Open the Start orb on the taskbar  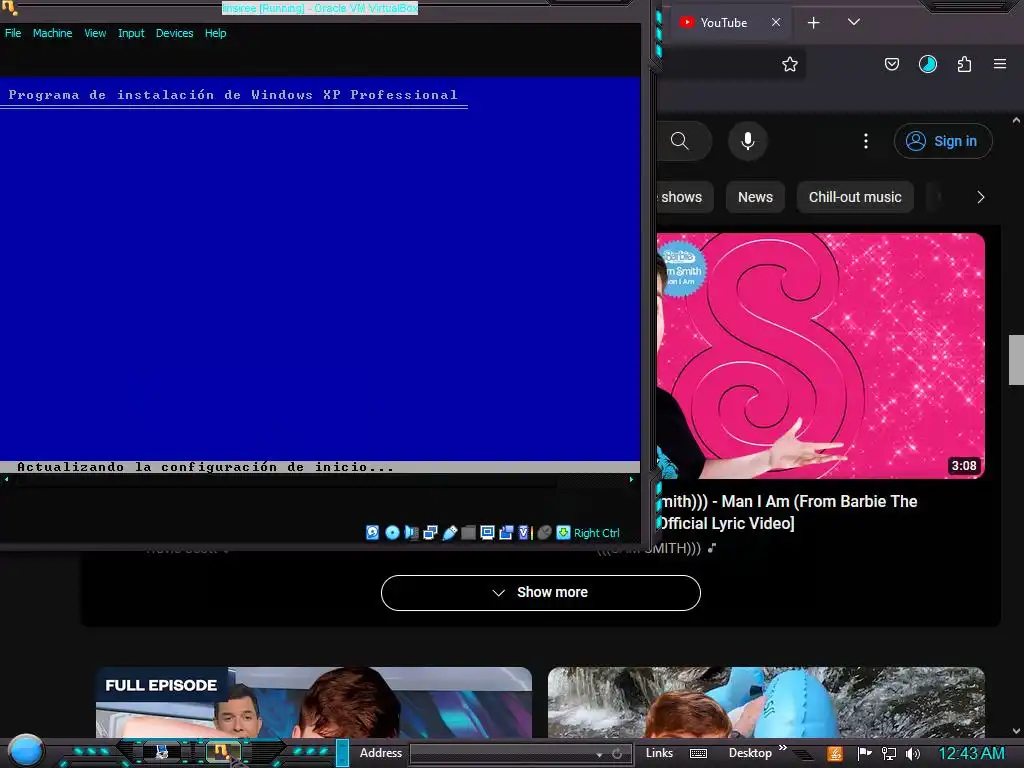pos(25,751)
